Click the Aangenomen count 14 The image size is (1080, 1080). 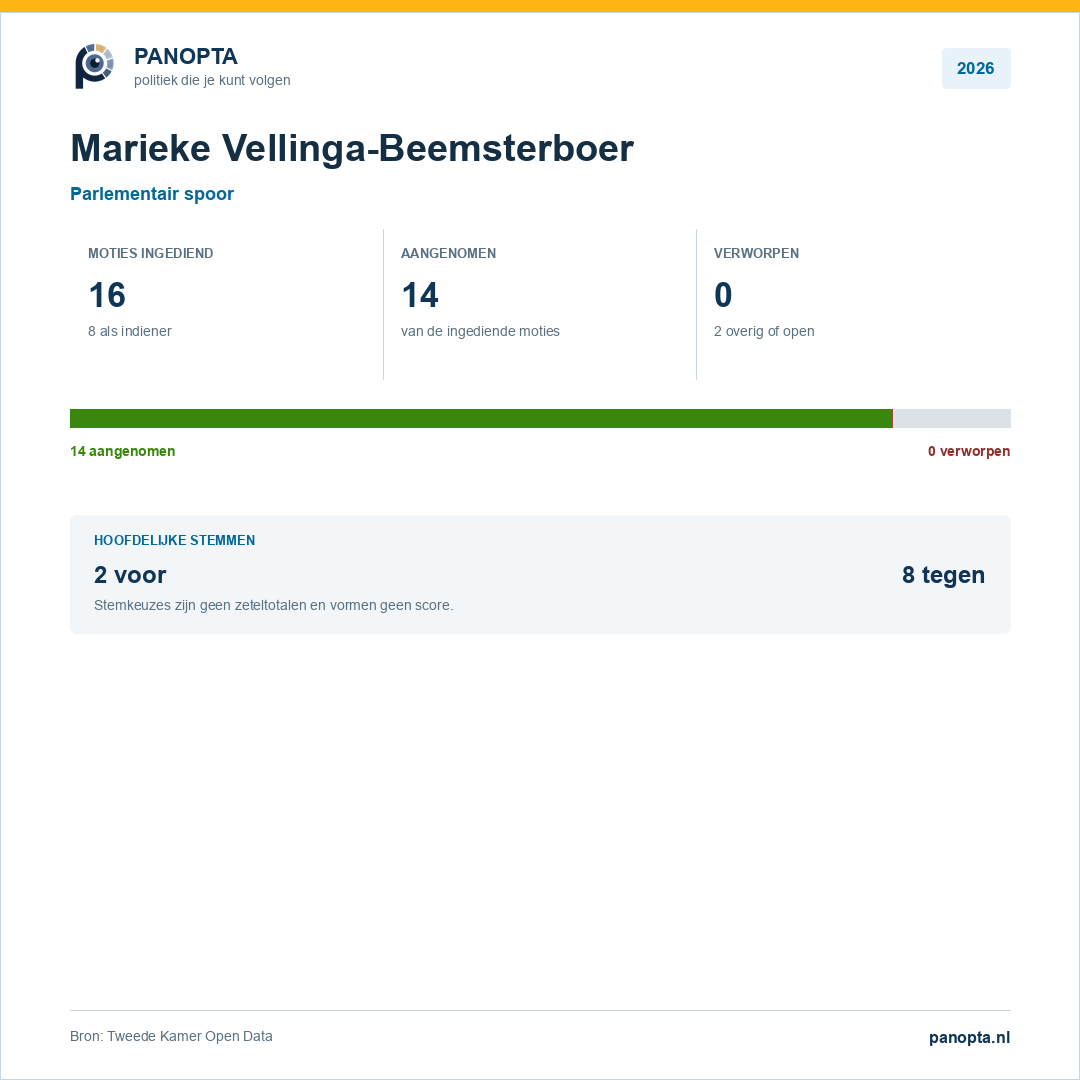click(x=420, y=295)
